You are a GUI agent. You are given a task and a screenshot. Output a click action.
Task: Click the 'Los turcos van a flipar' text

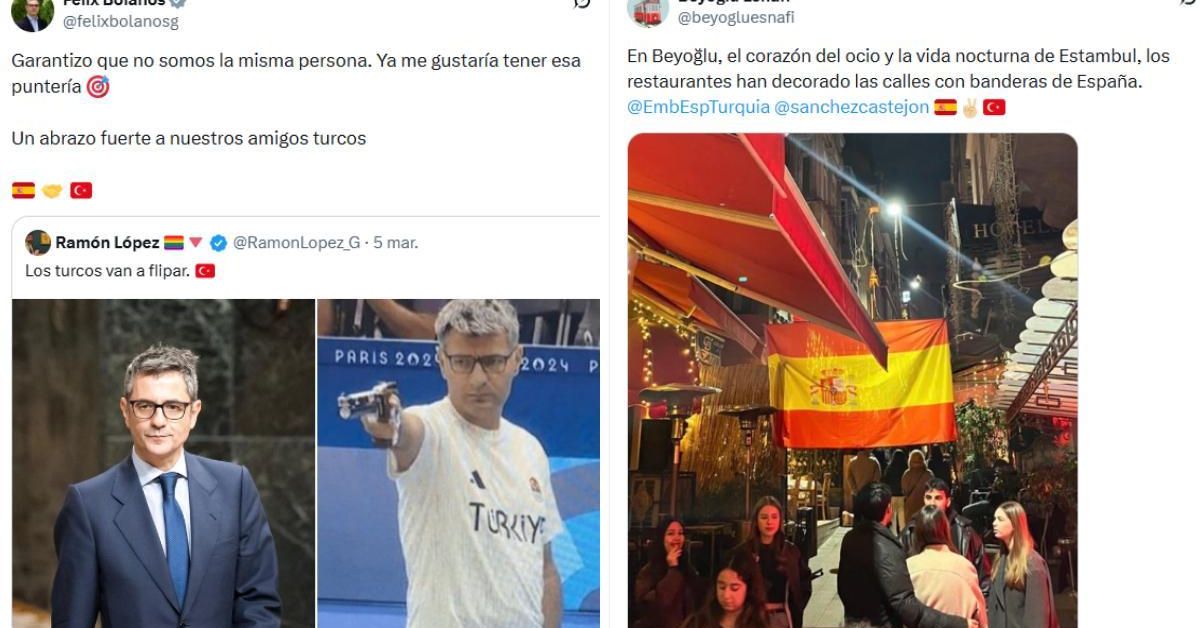pyautogui.click(x=107, y=270)
